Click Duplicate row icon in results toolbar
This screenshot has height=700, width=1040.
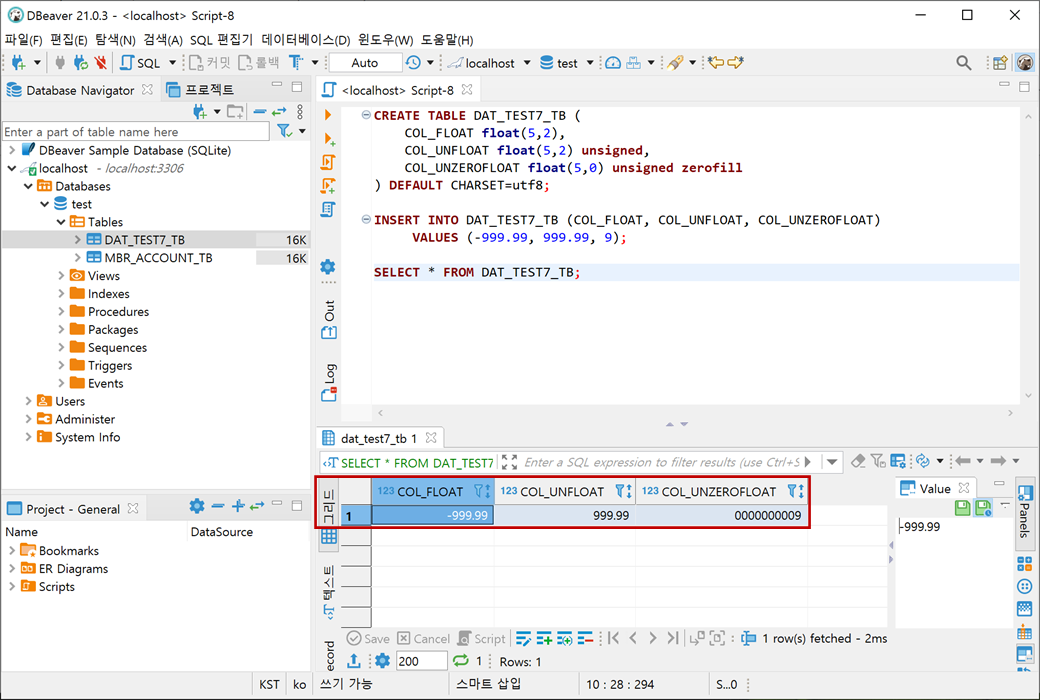click(564, 639)
